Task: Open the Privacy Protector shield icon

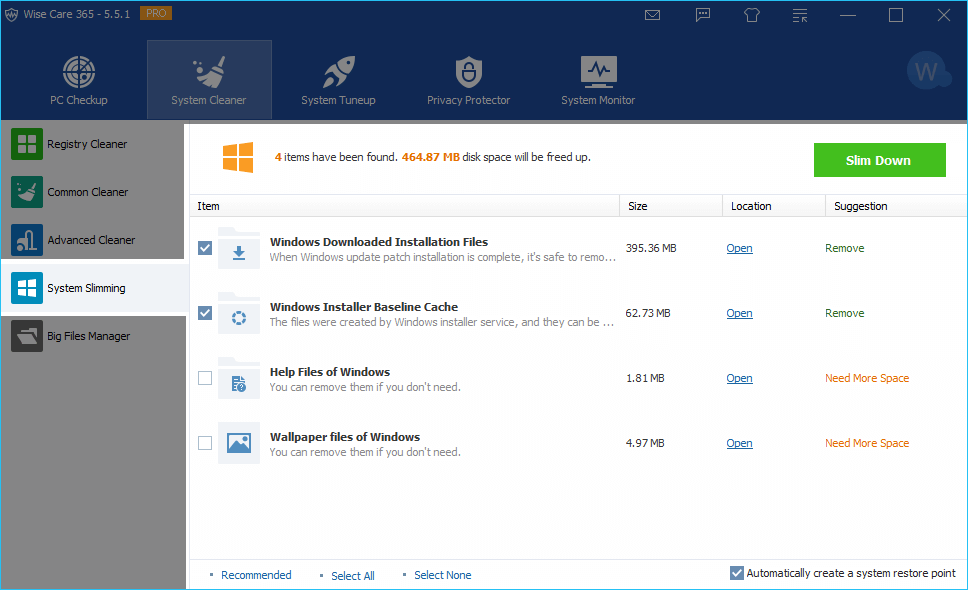Action: click(469, 72)
